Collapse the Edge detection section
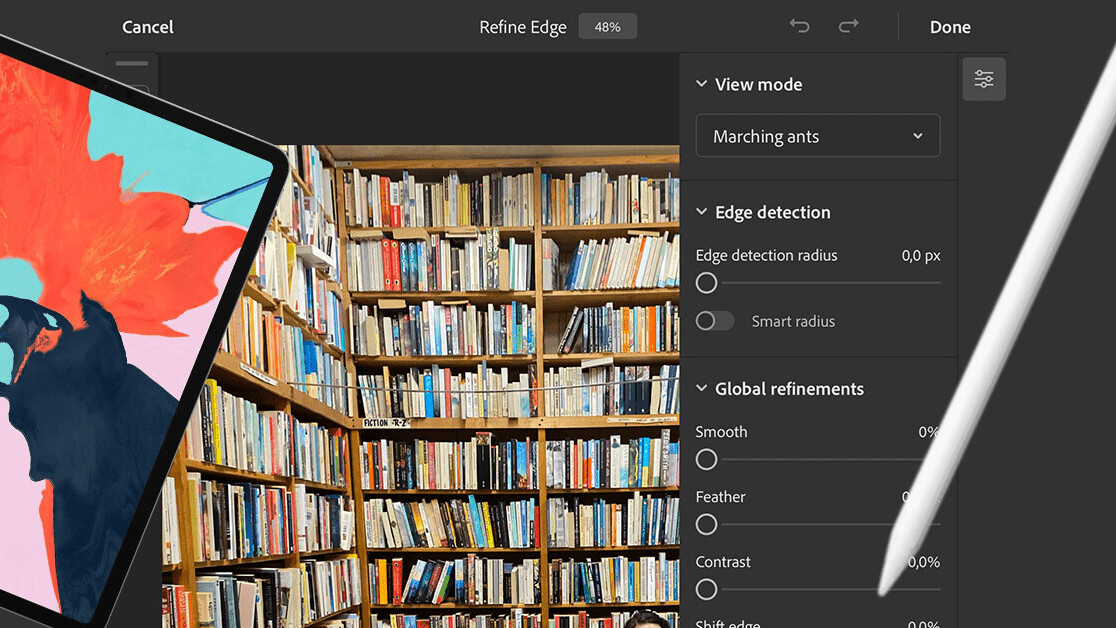The height and width of the screenshot is (628, 1116). click(x=702, y=213)
